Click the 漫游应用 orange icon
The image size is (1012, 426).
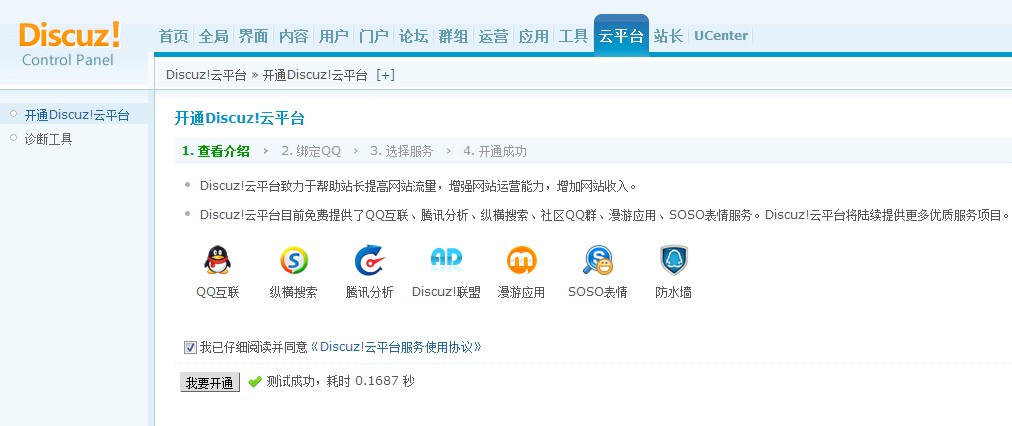point(521,260)
